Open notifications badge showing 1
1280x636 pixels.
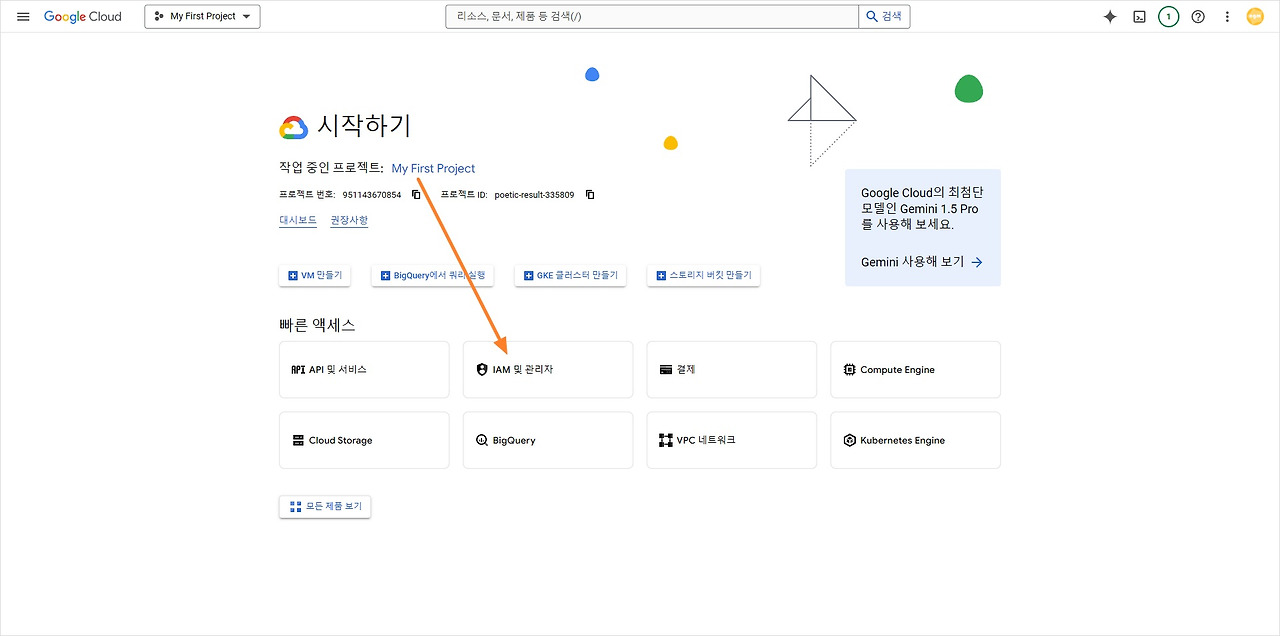click(1168, 17)
